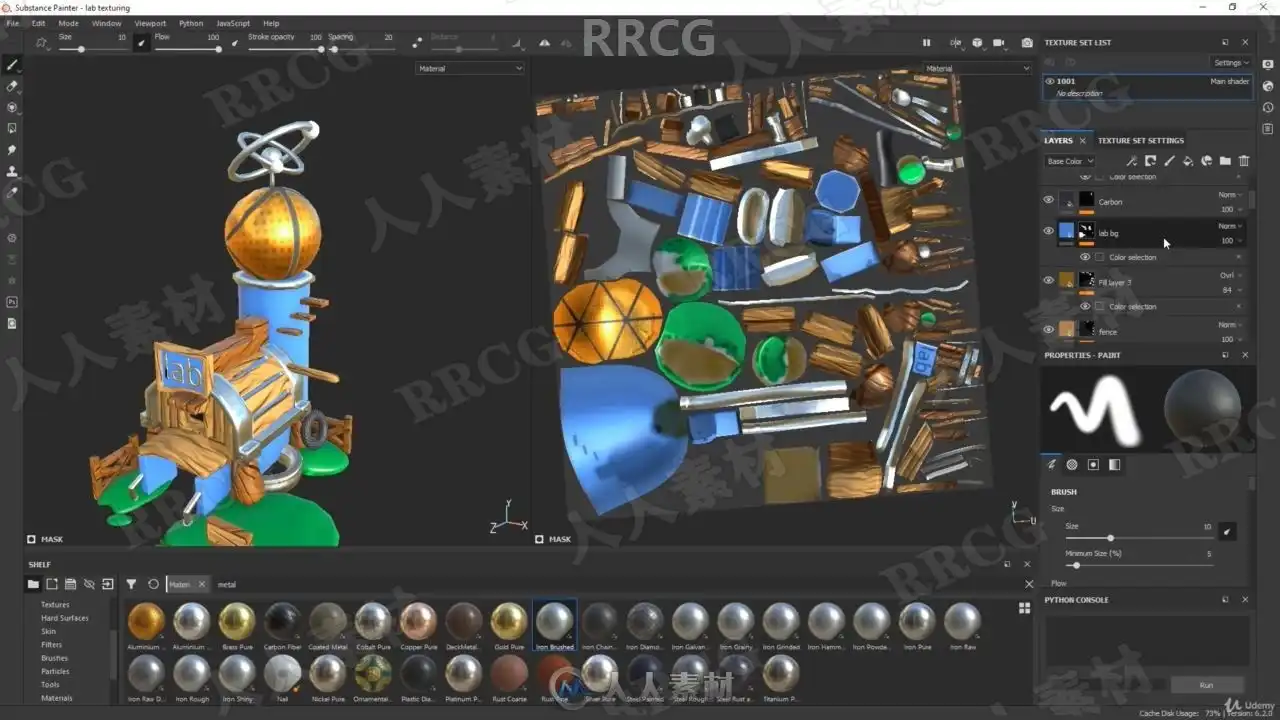Open opacity dropdown of Fill layer 3
This screenshot has width=1280, height=720.
tap(1230, 290)
